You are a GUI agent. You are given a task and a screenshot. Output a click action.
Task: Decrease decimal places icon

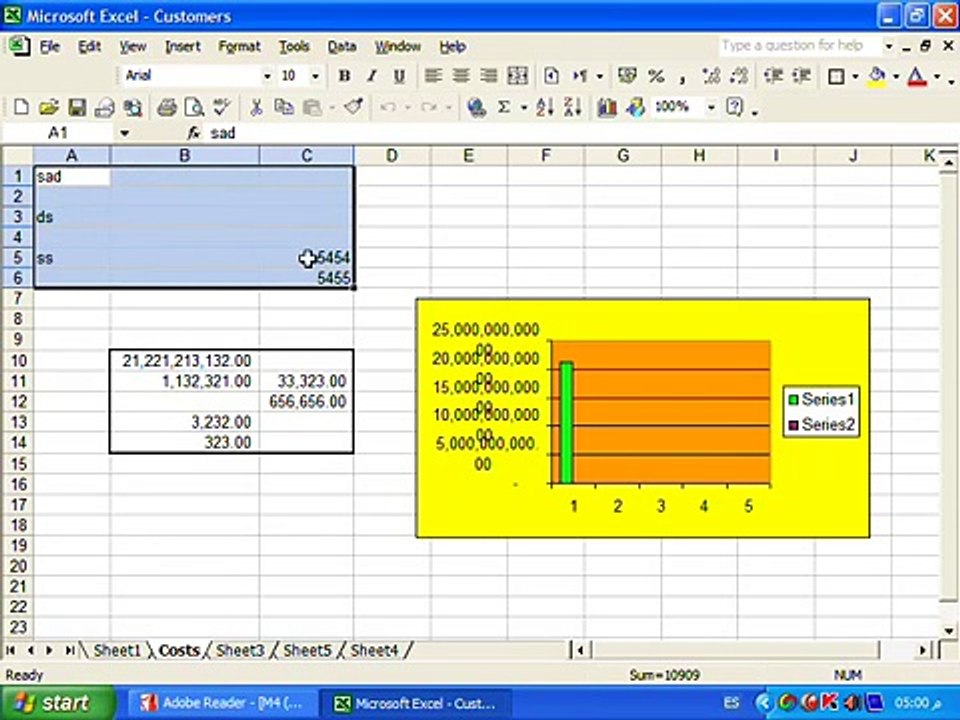coord(739,76)
